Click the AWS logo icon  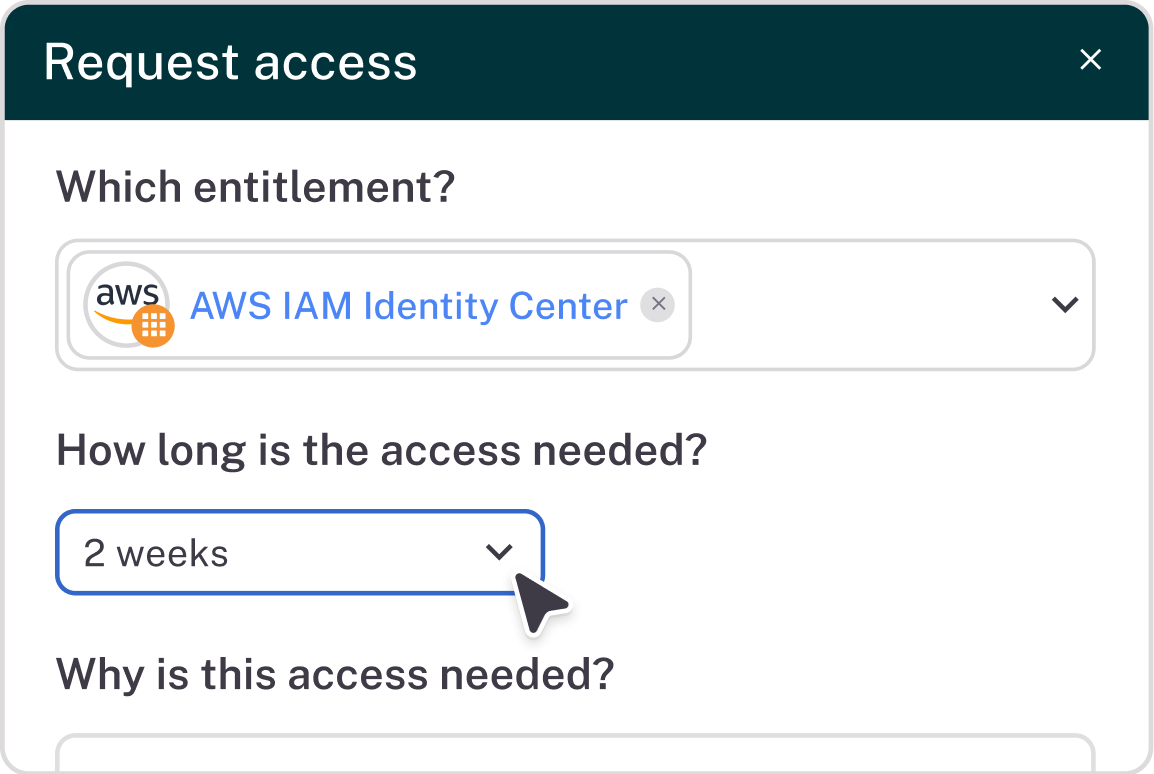124,302
